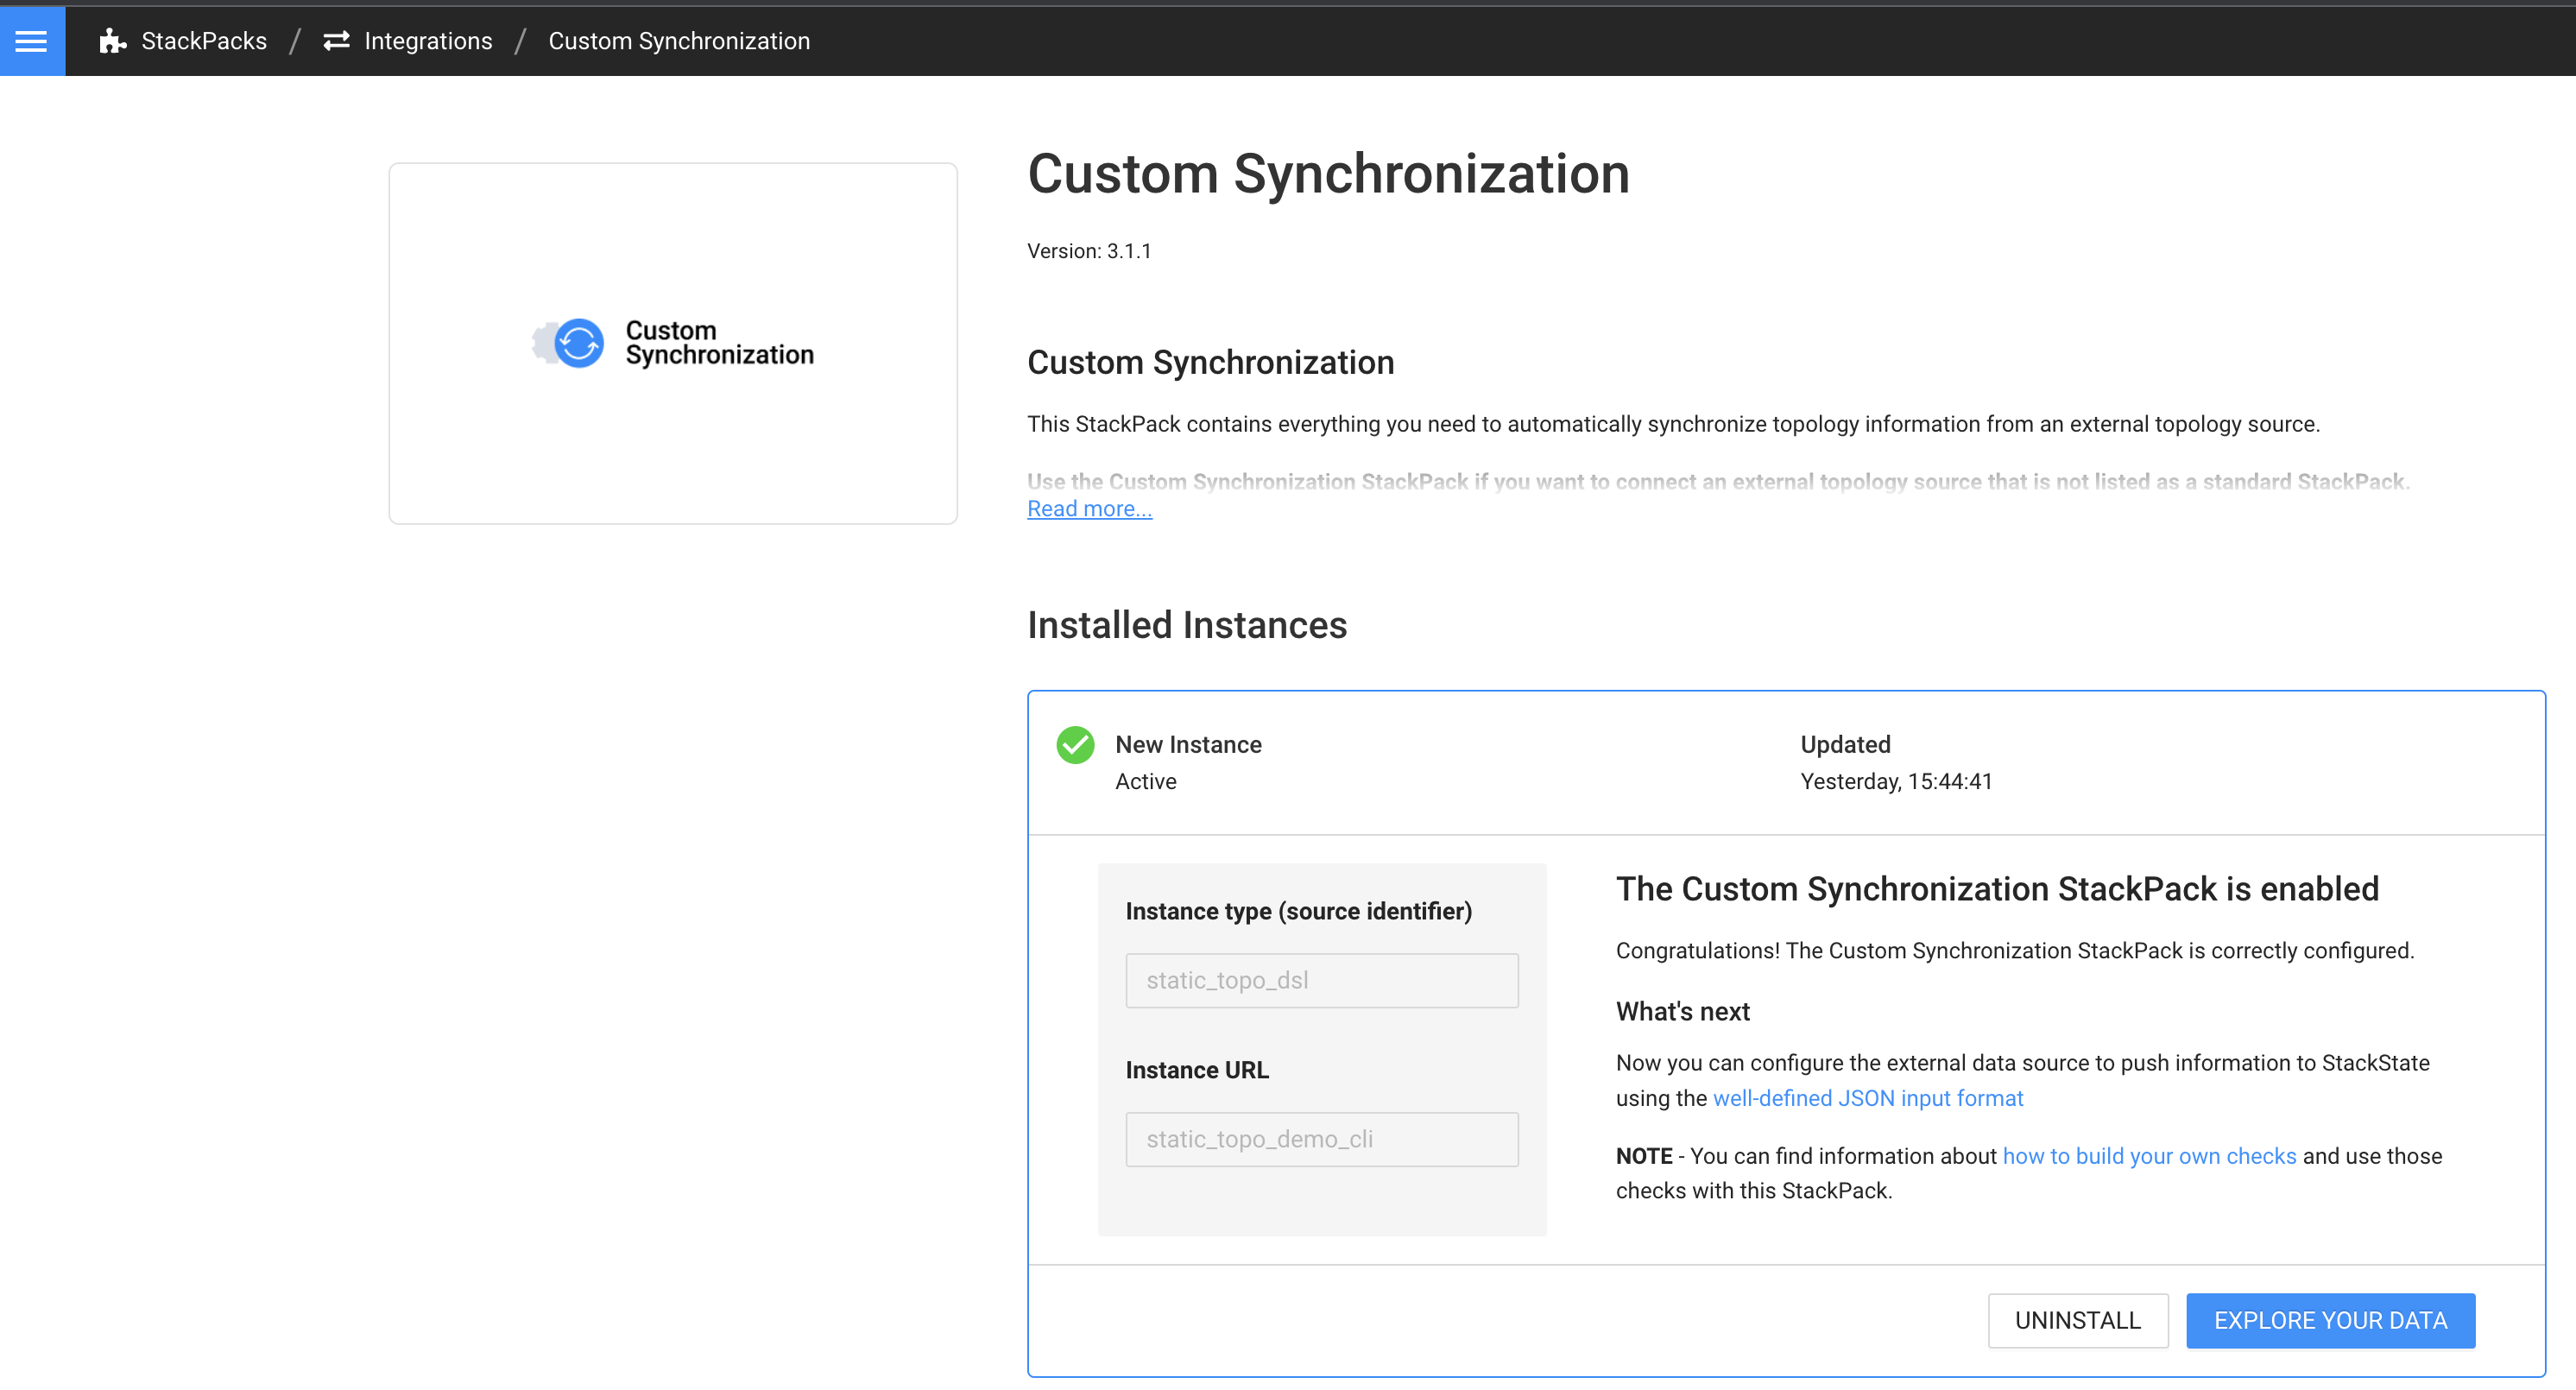Focus the Instance type source identifier field
Image resolution: width=2576 pixels, height=1390 pixels.
pyautogui.click(x=1322, y=981)
